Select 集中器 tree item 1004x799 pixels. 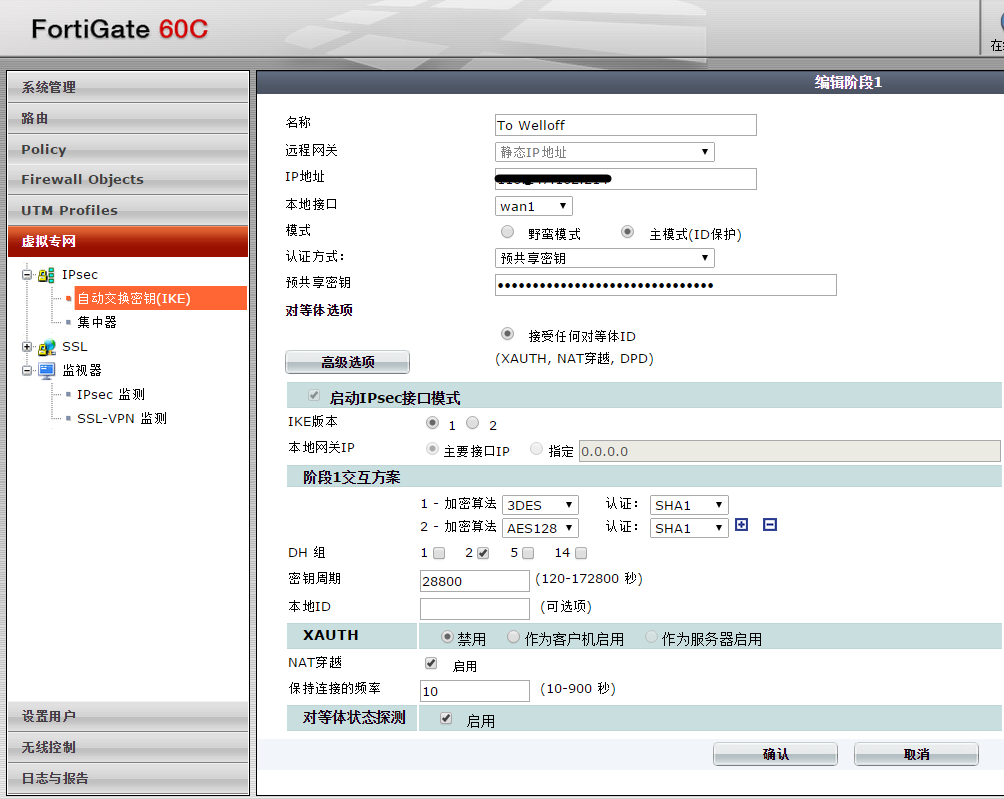pyautogui.click(x=97, y=322)
